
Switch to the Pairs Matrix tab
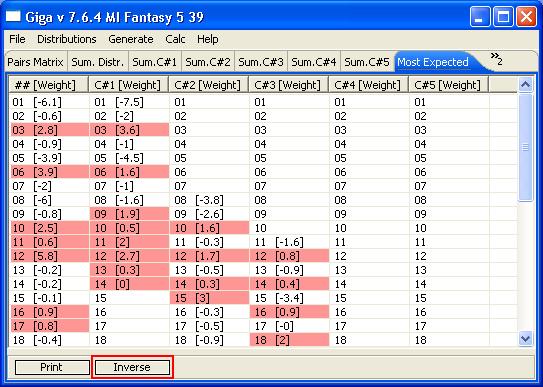35,62
